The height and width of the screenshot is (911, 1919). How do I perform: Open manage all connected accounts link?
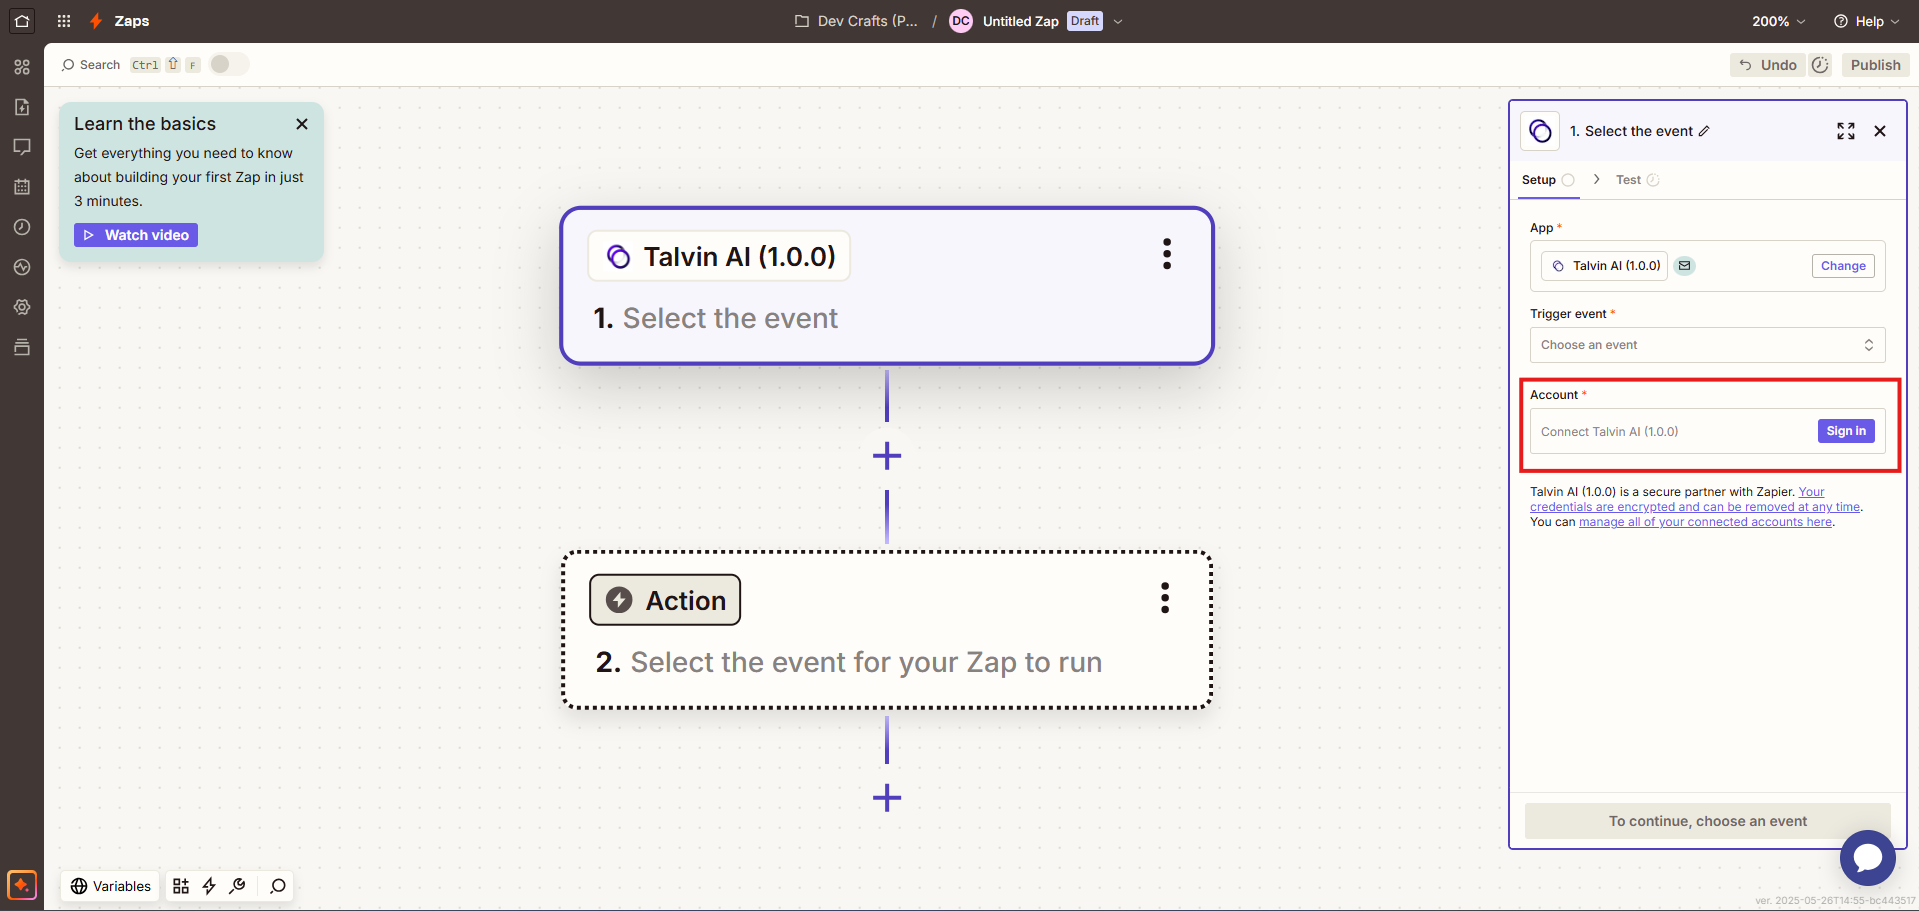(1705, 522)
